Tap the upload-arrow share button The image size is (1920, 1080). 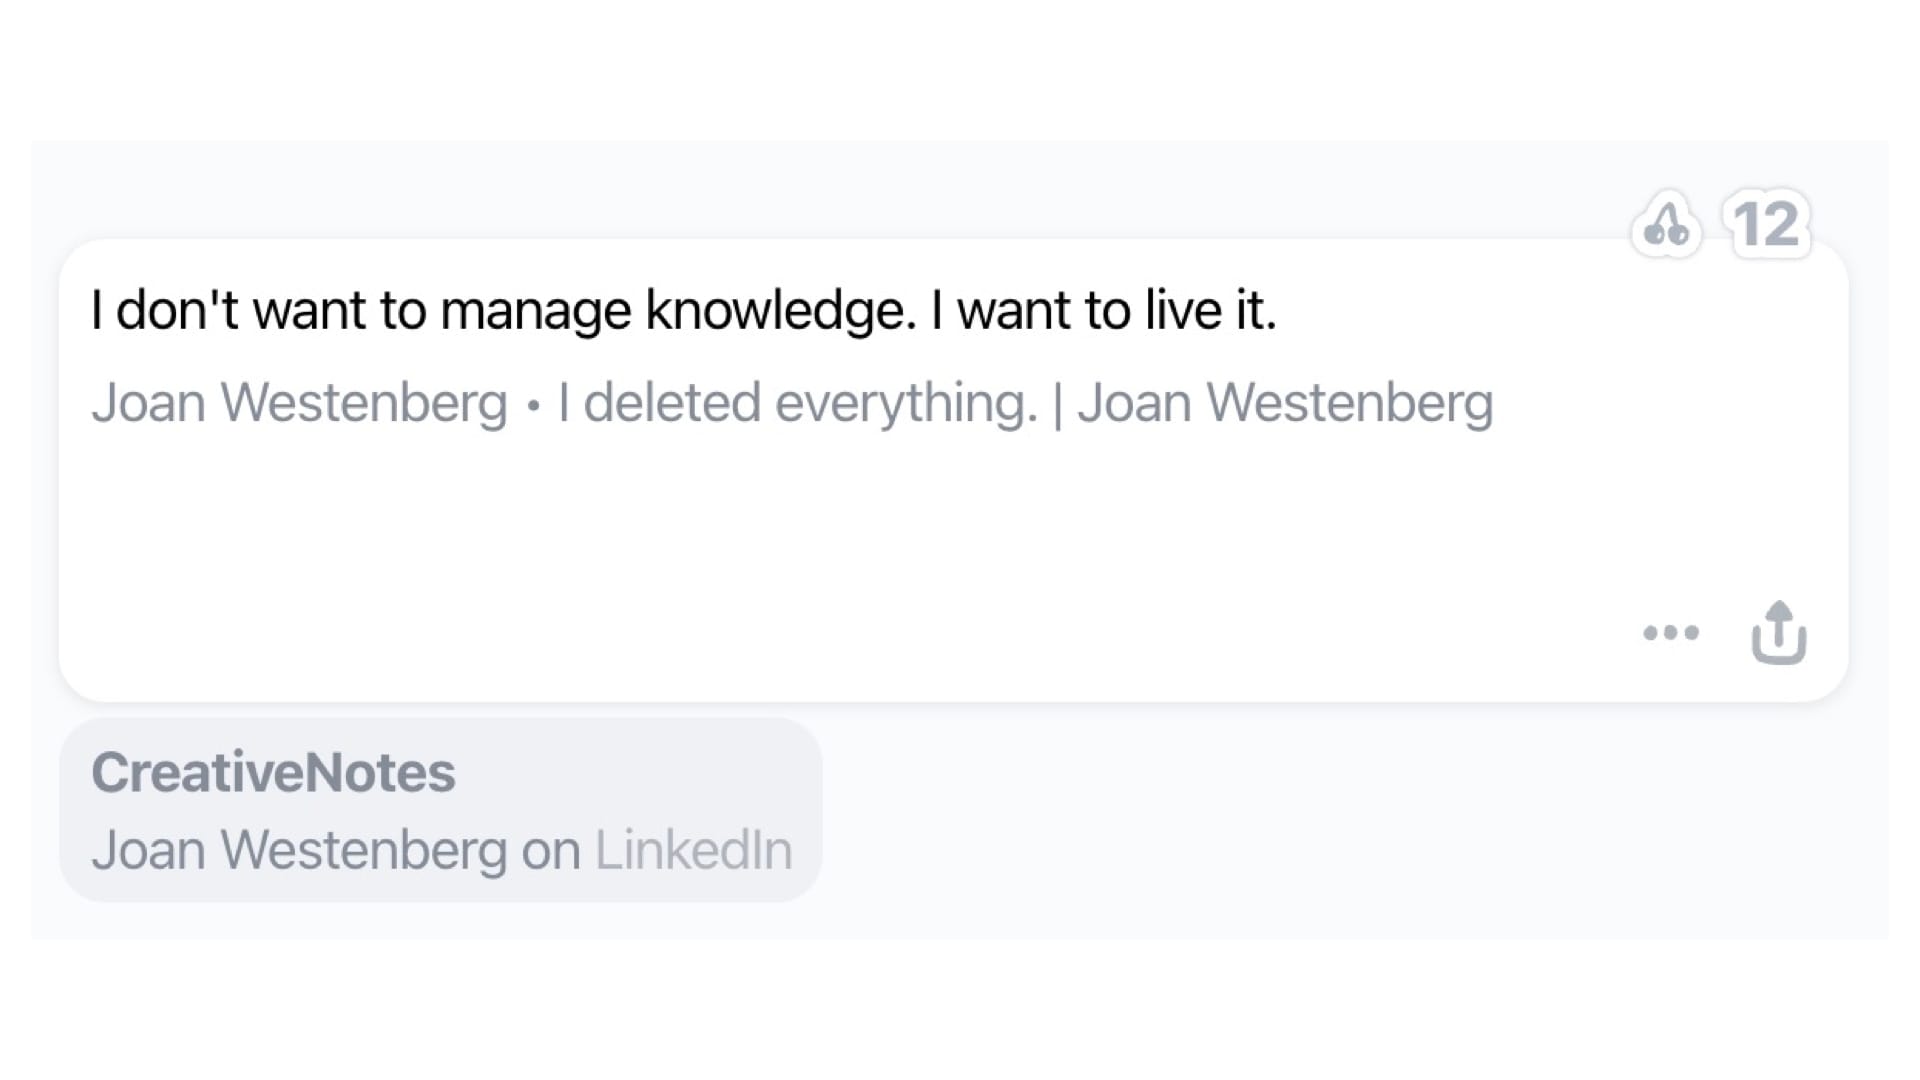click(x=1779, y=632)
